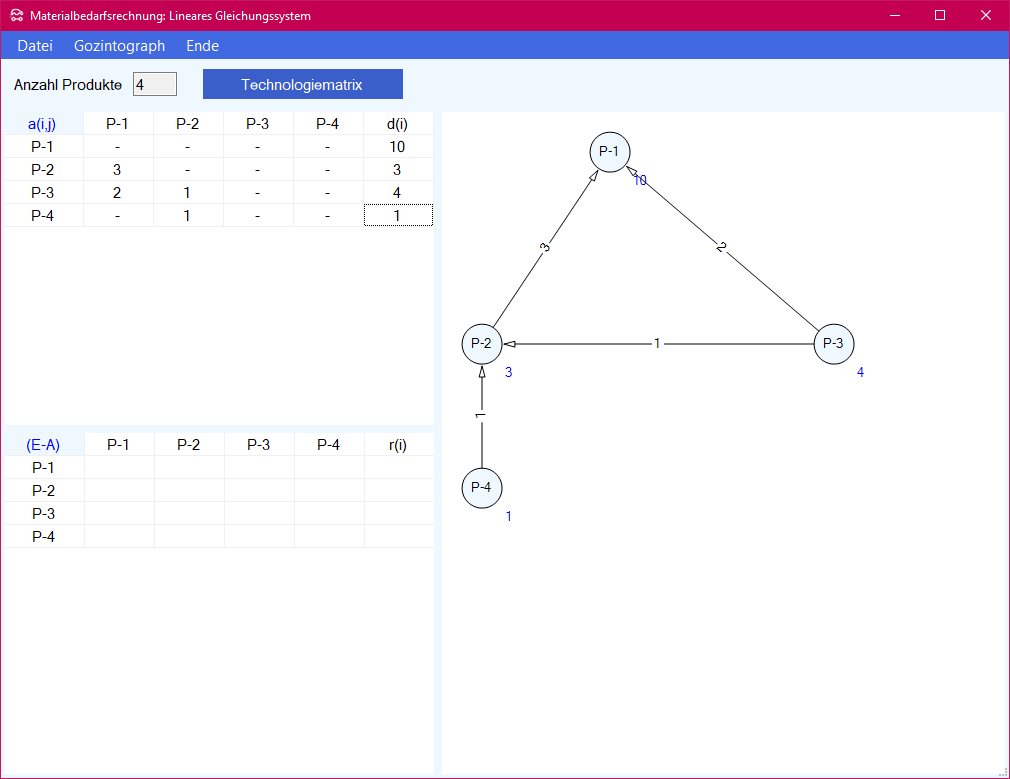Image resolution: width=1010 pixels, height=779 pixels.
Task: Open the Gozintograph menu
Action: tap(119, 46)
